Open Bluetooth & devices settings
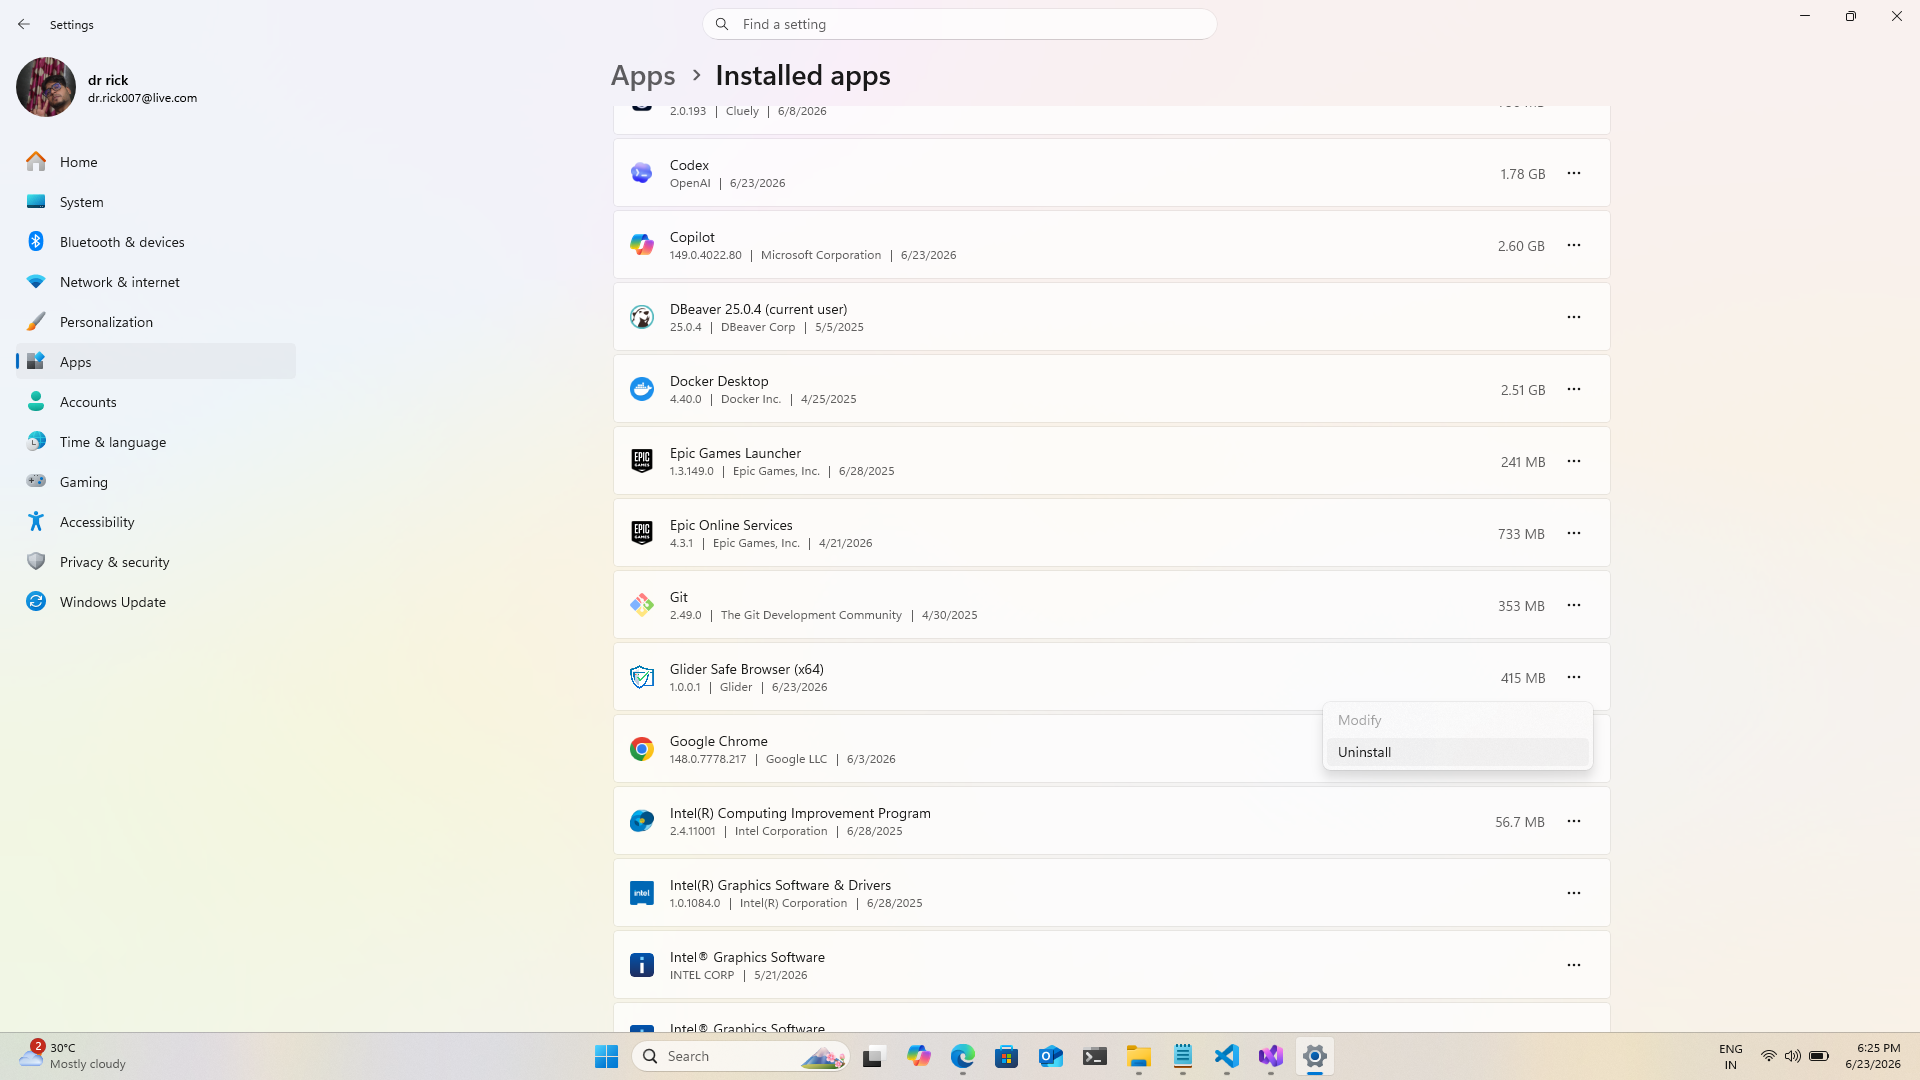This screenshot has height=1080, width=1920. 156,241
